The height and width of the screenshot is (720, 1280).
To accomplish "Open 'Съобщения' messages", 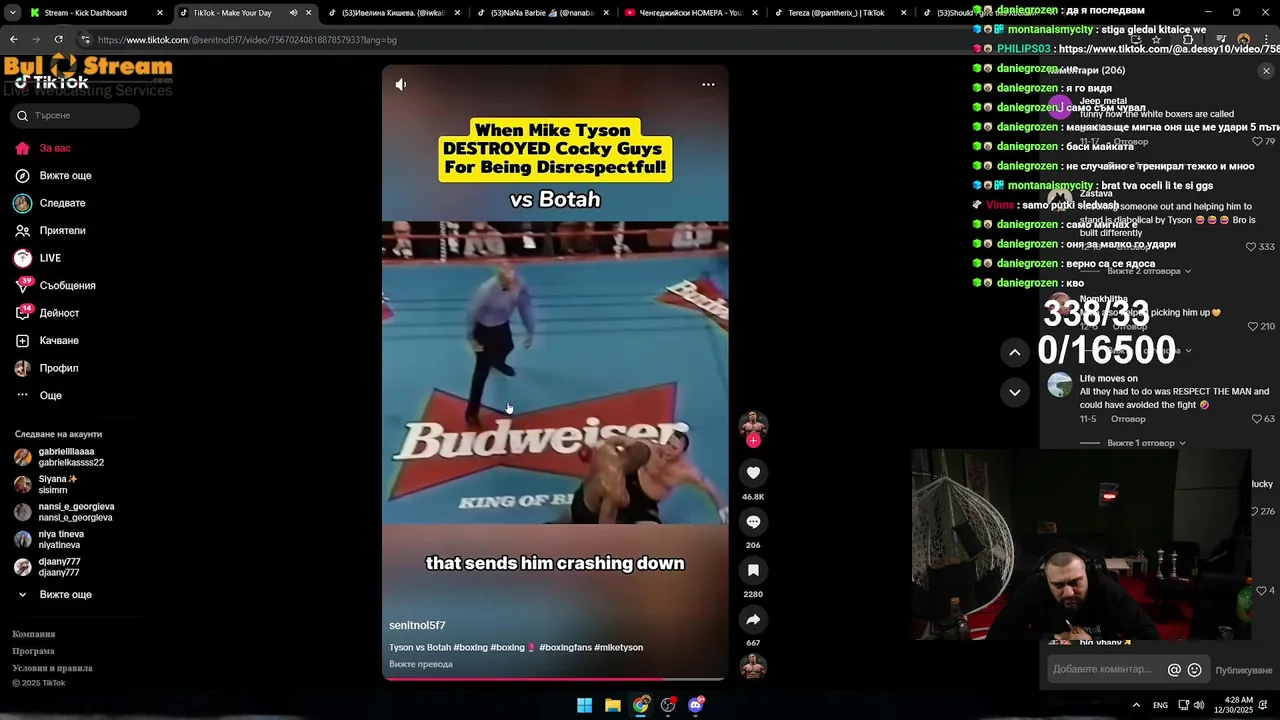I will [67, 286].
